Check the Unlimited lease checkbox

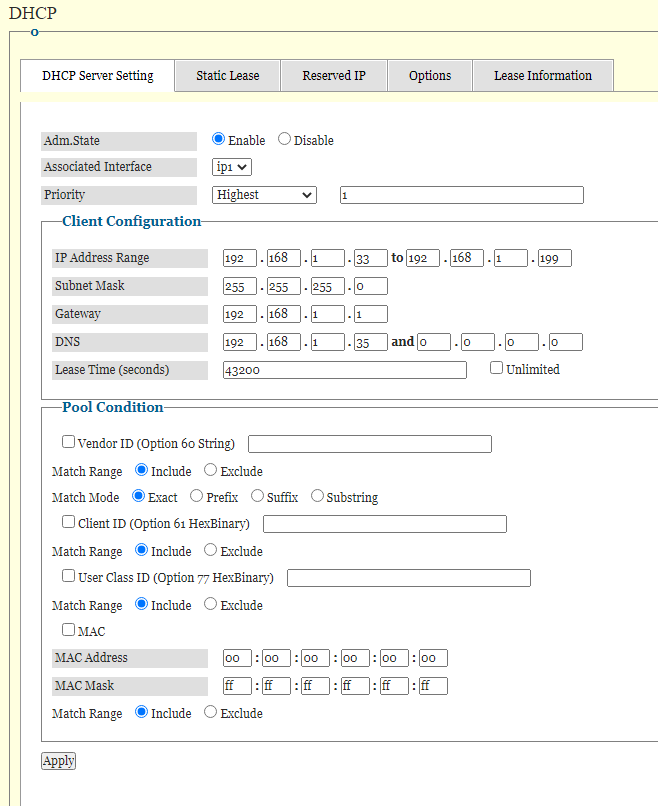pyautogui.click(x=496, y=368)
